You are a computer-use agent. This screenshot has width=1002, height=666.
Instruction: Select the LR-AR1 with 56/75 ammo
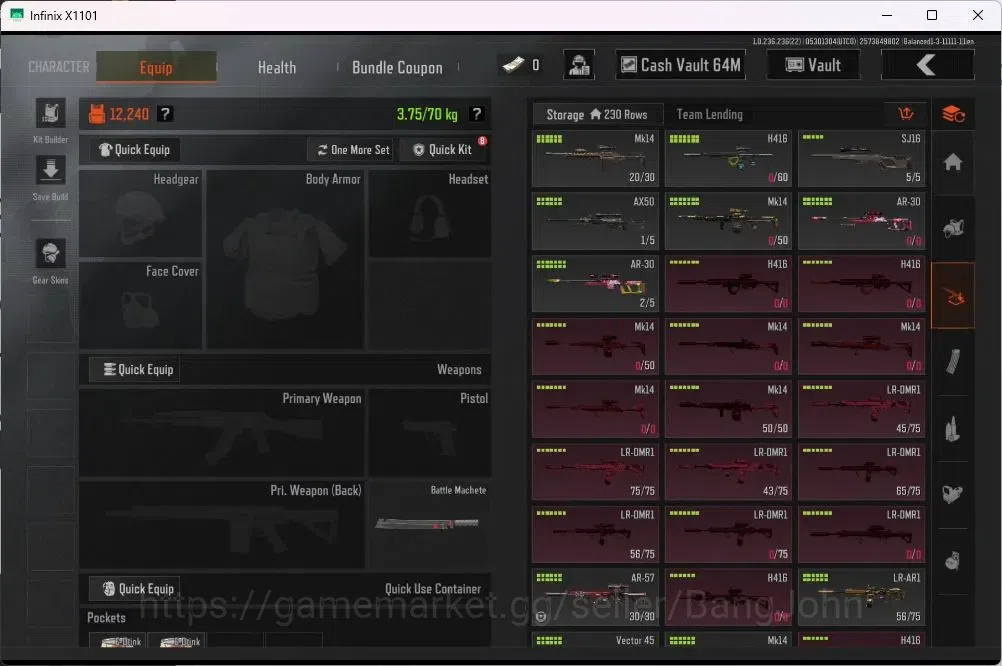click(861, 597)
